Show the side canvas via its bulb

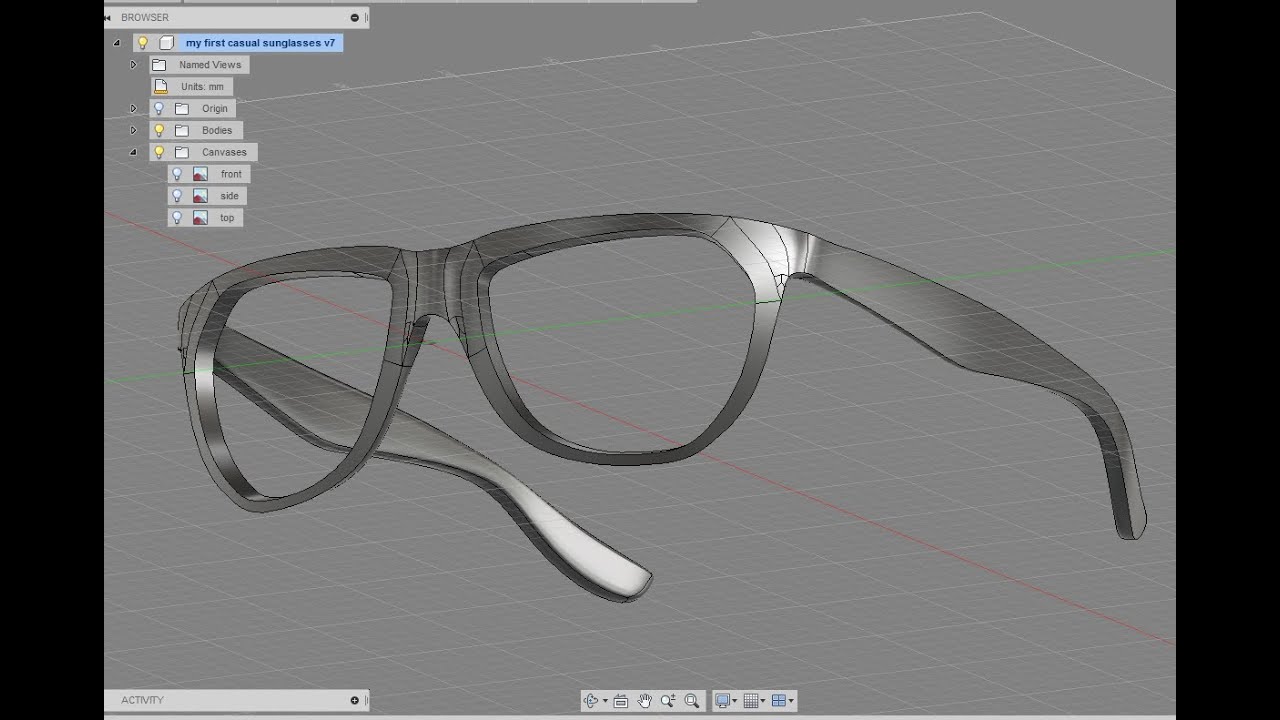click(177, 196)
